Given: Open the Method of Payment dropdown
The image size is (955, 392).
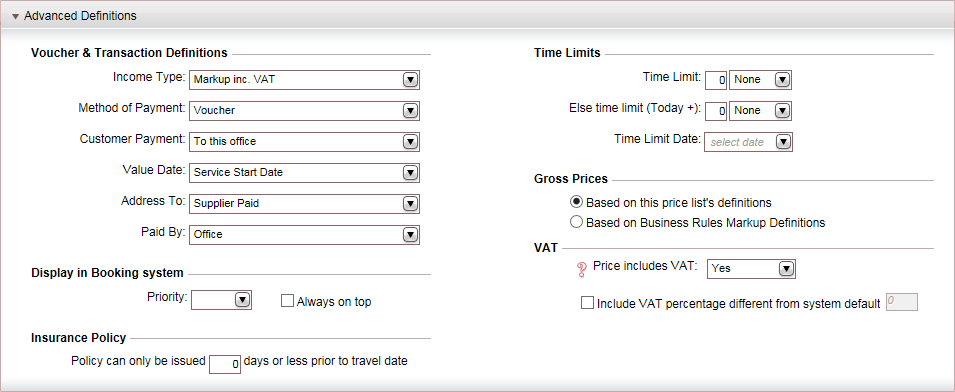Looking at the screenshot, I should tap(305, 111).
